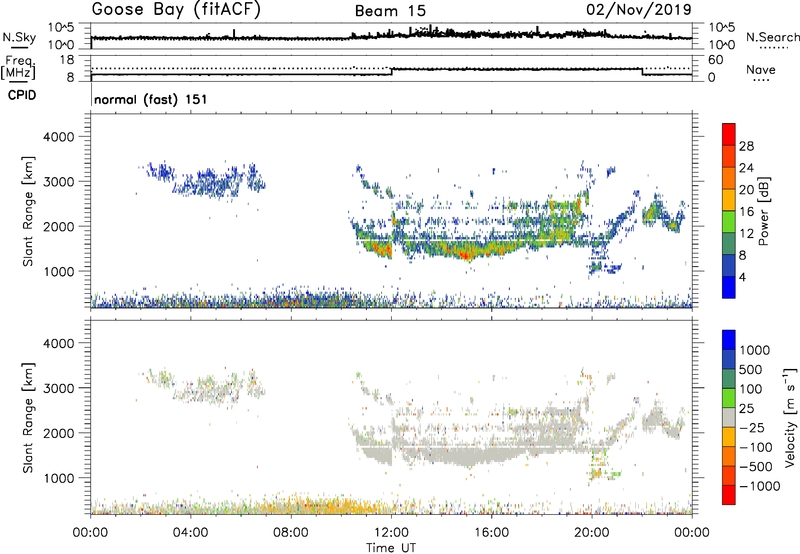Click the strong red echo near 15:00 in power panel
The image size is (800, 554).
pos(466,254)
